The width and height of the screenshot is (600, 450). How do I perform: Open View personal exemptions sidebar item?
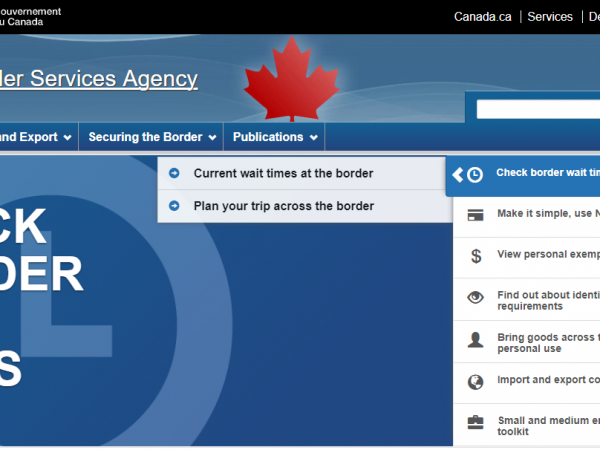pos(548,255)
